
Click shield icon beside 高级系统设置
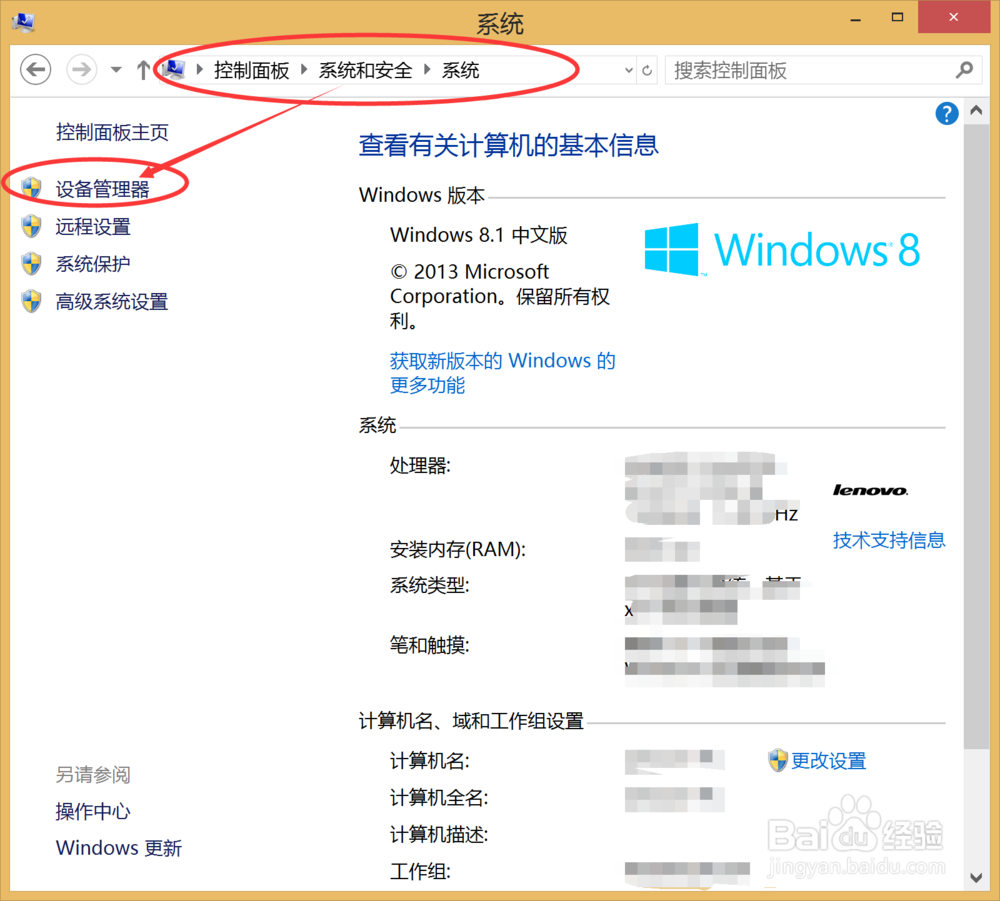coord(31,301)
